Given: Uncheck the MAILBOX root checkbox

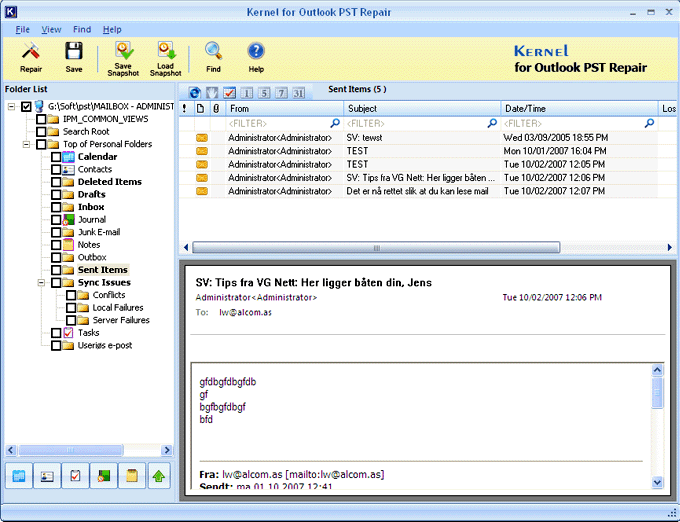Looking at the screenshot, I should tap(26, 106).
